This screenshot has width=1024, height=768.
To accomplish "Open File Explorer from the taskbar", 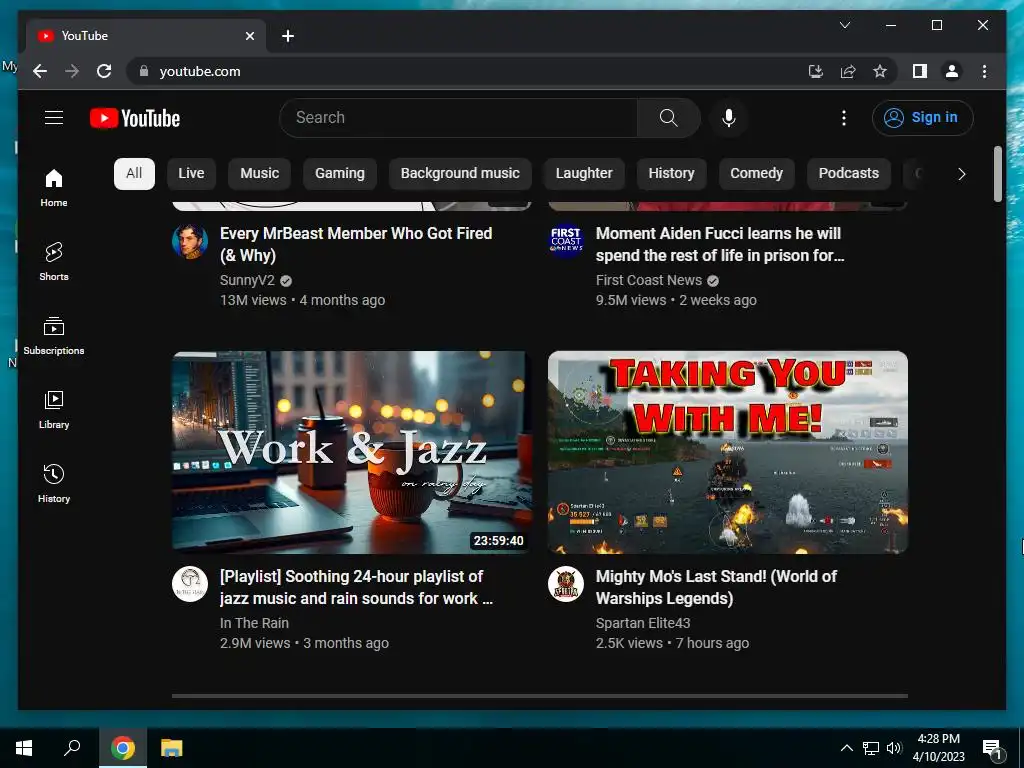I will point(171,748).
